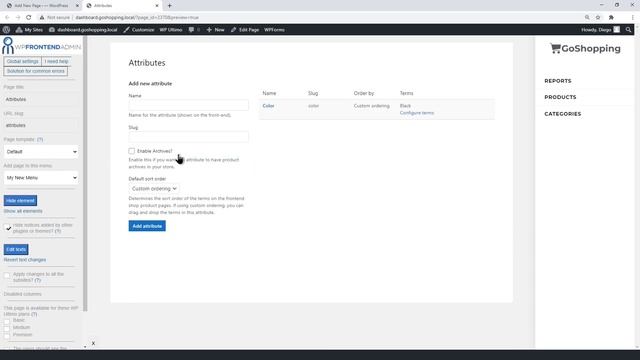Click Show all elements link
Image resolution: width=640 pixels, height=360 pixels.
click(23, 211)
